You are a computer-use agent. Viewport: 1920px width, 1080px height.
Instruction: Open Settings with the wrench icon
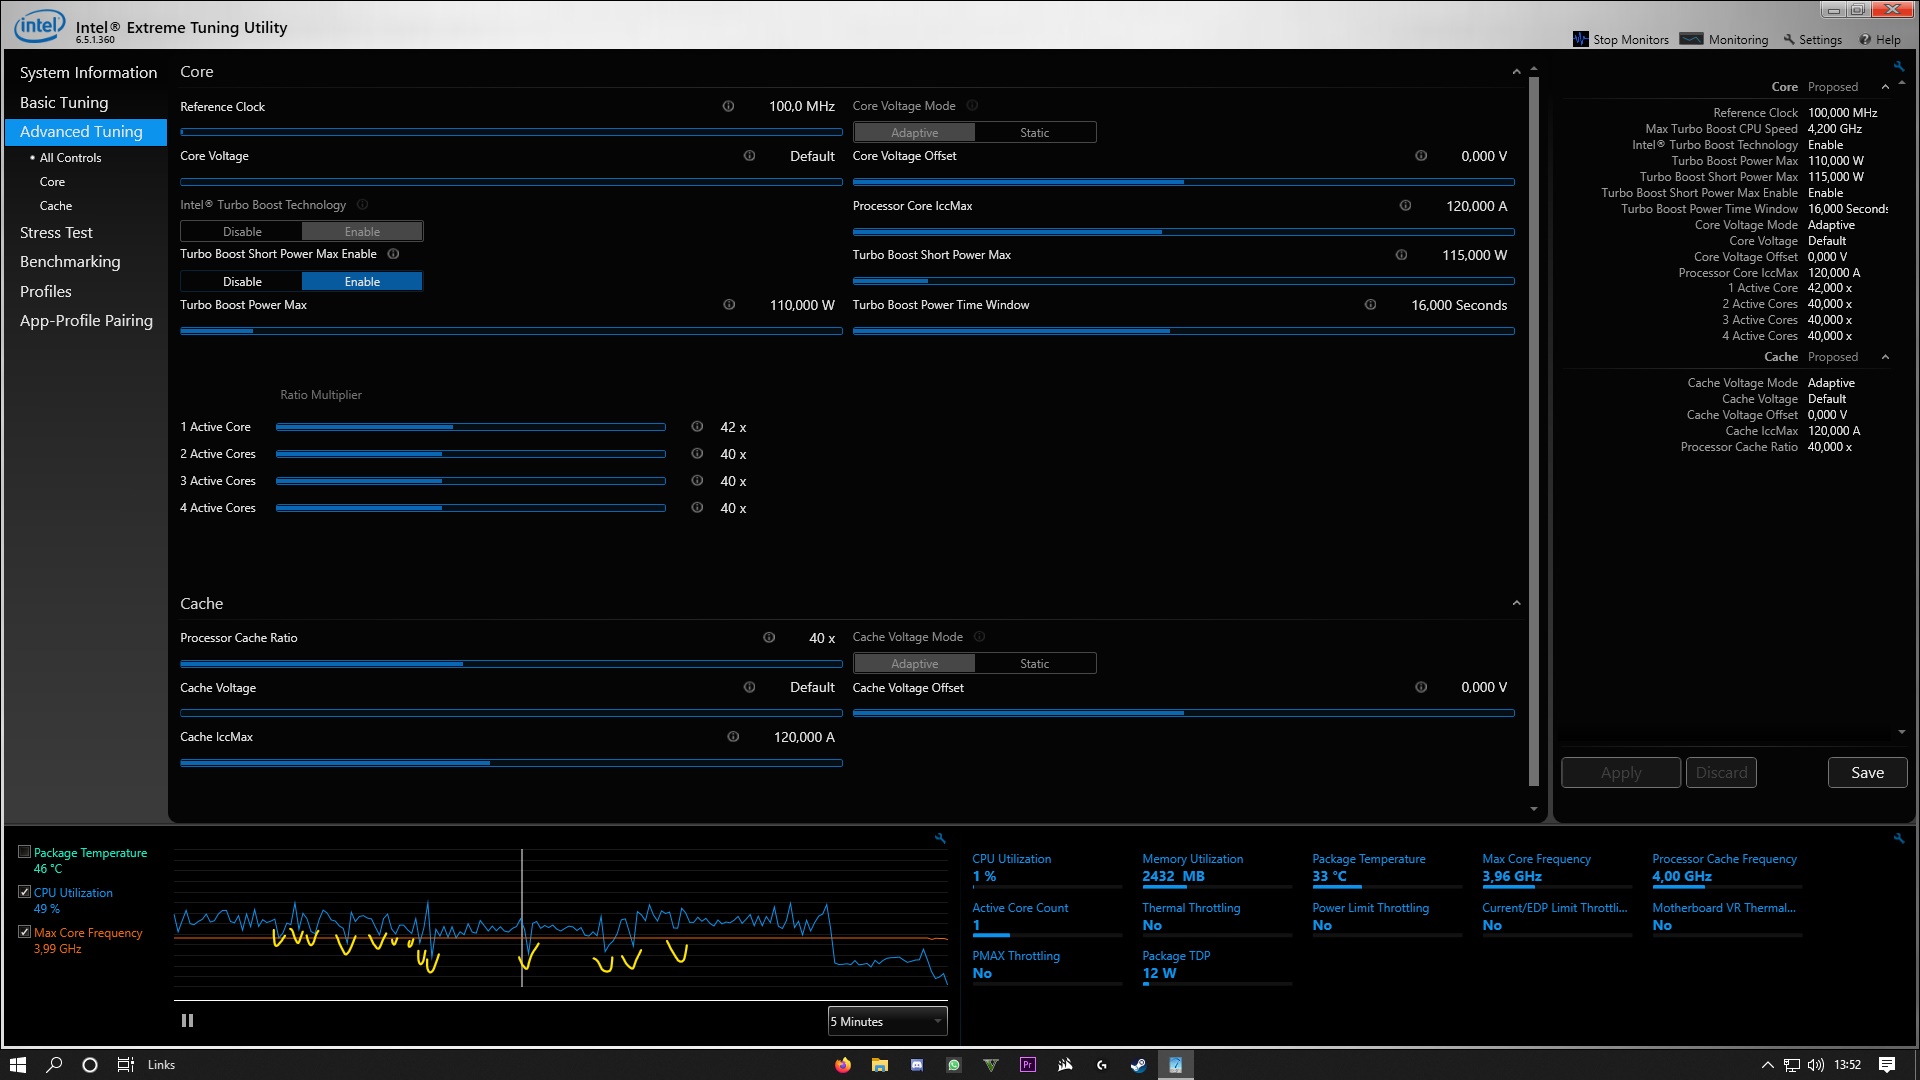(1788, 39)
